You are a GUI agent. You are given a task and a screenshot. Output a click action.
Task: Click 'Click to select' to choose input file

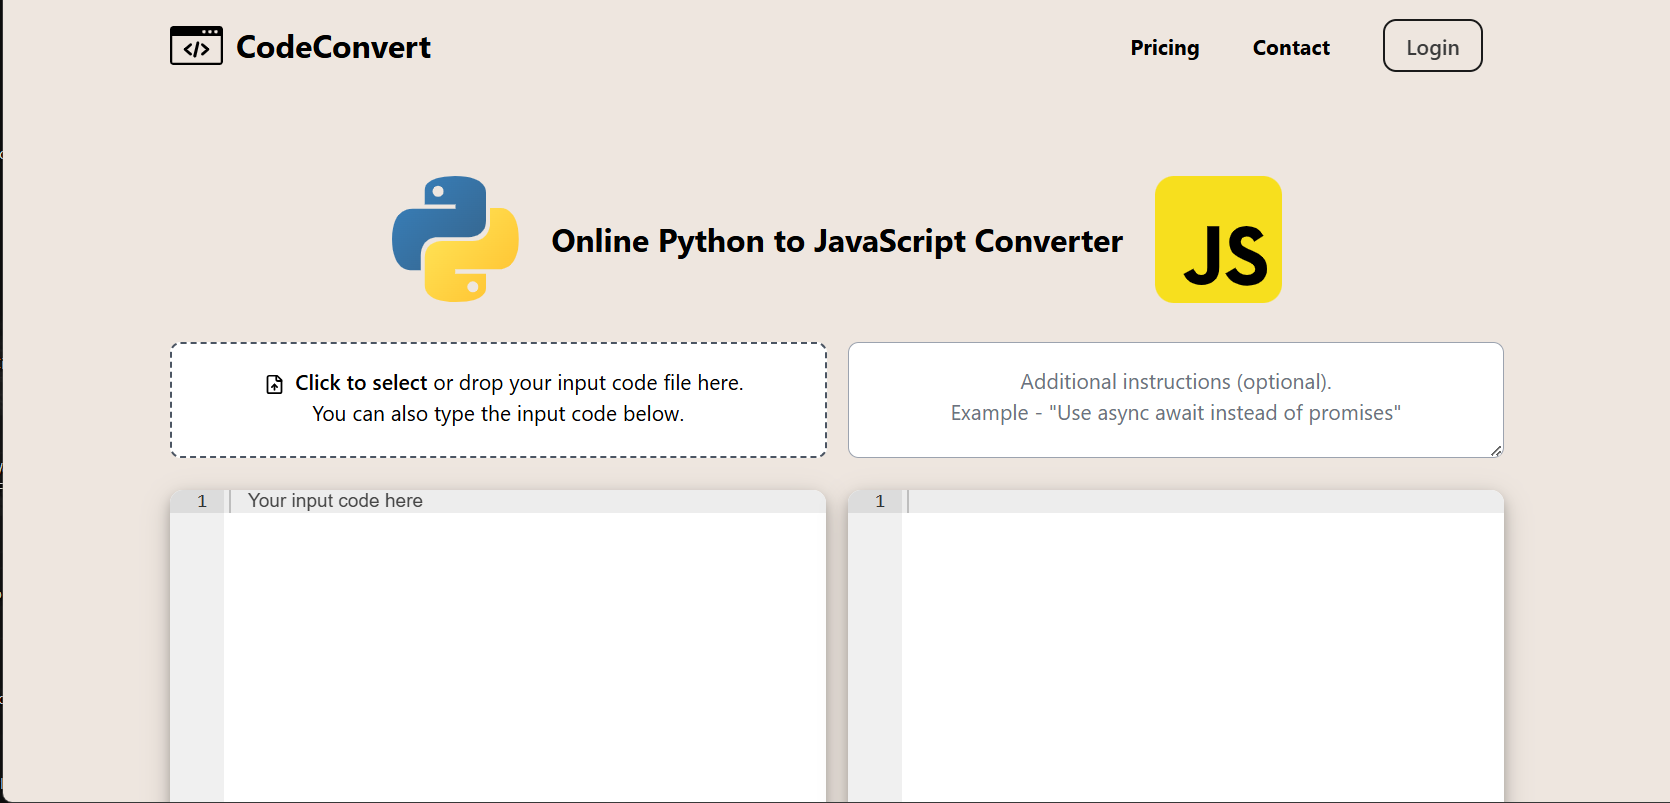[361, 383]
